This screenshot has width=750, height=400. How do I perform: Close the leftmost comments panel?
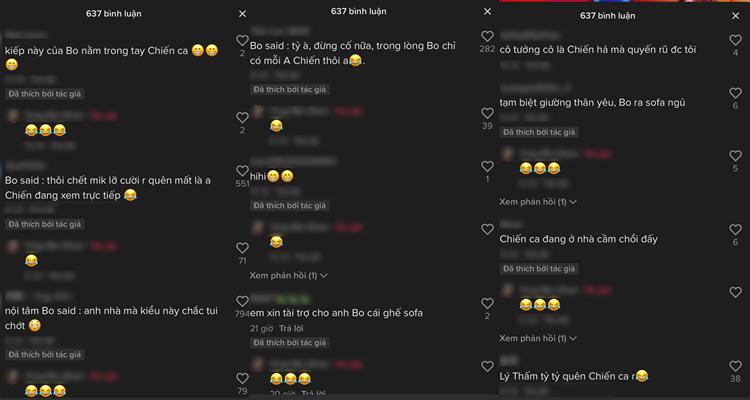click(x=243, y=14)
